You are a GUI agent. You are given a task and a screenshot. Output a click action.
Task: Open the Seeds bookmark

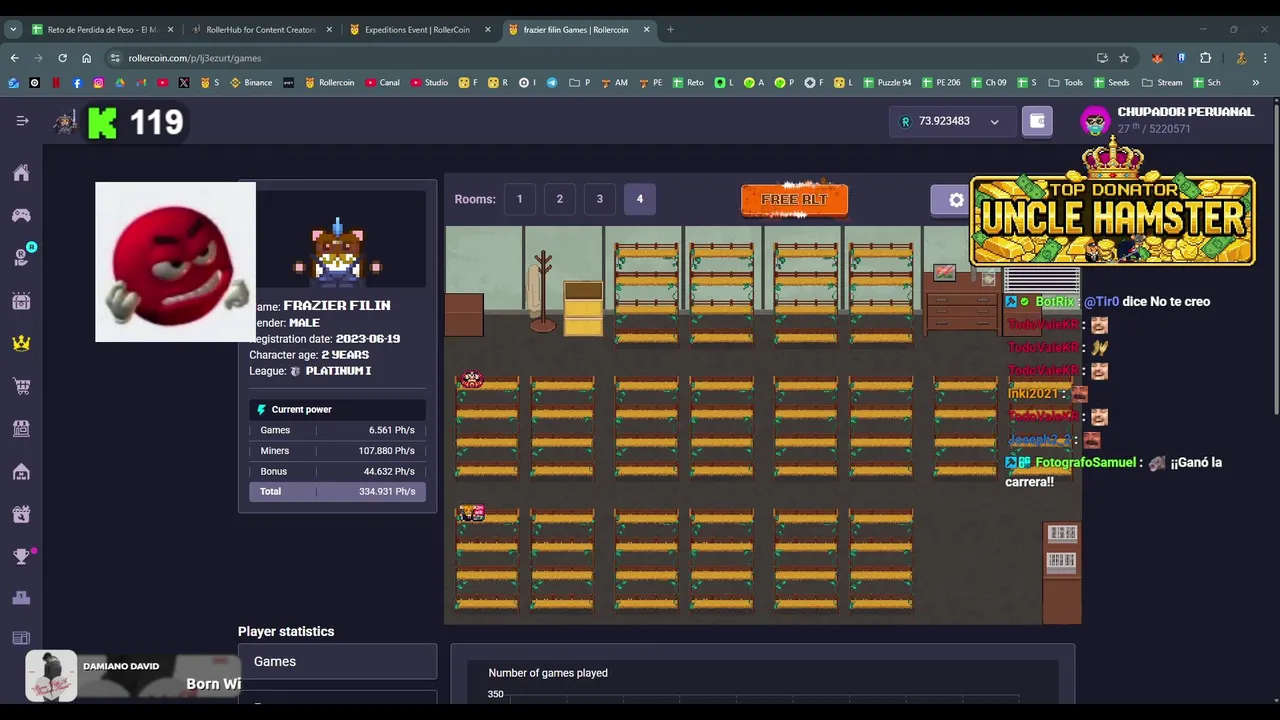[1112, 83]
